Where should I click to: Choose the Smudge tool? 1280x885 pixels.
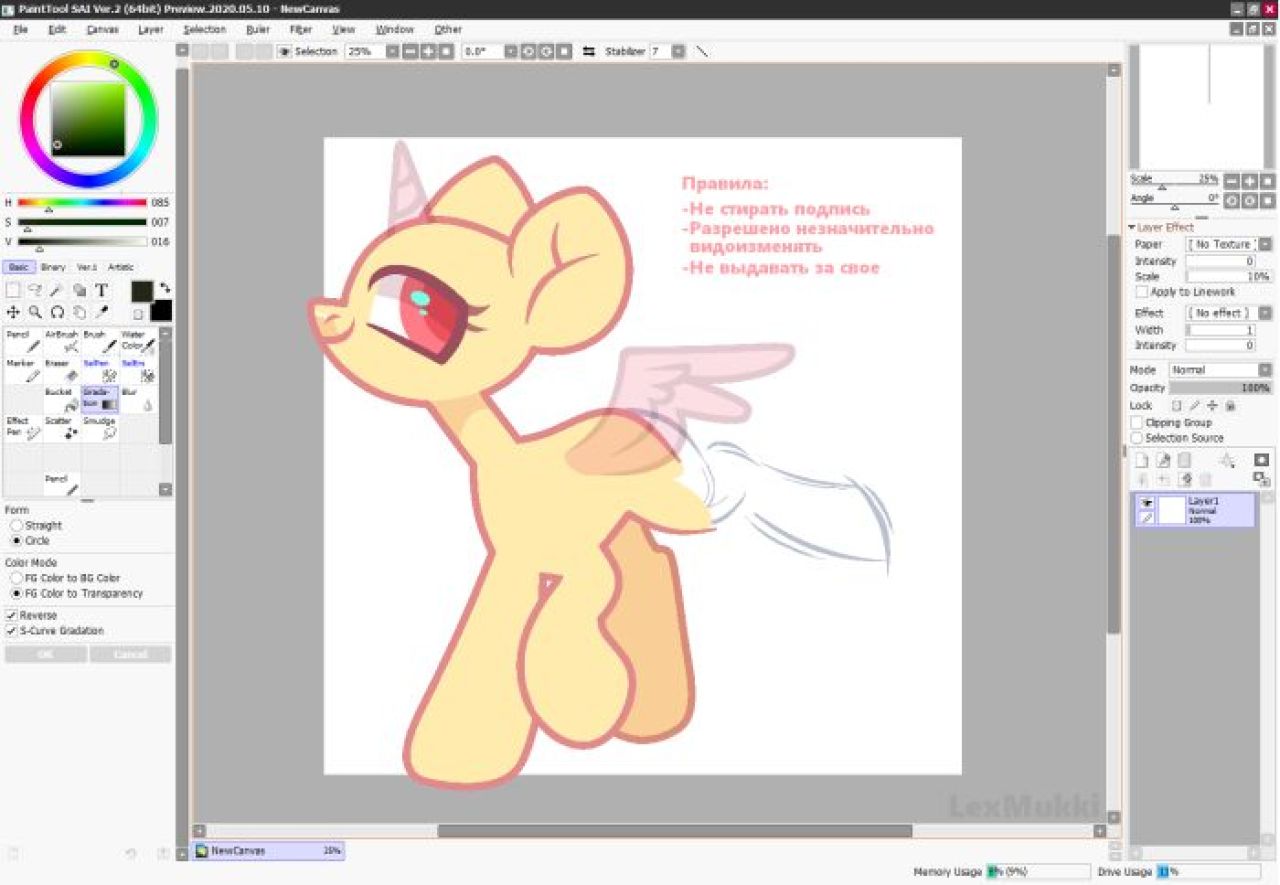pyautogui.click(x=100, y=429)
